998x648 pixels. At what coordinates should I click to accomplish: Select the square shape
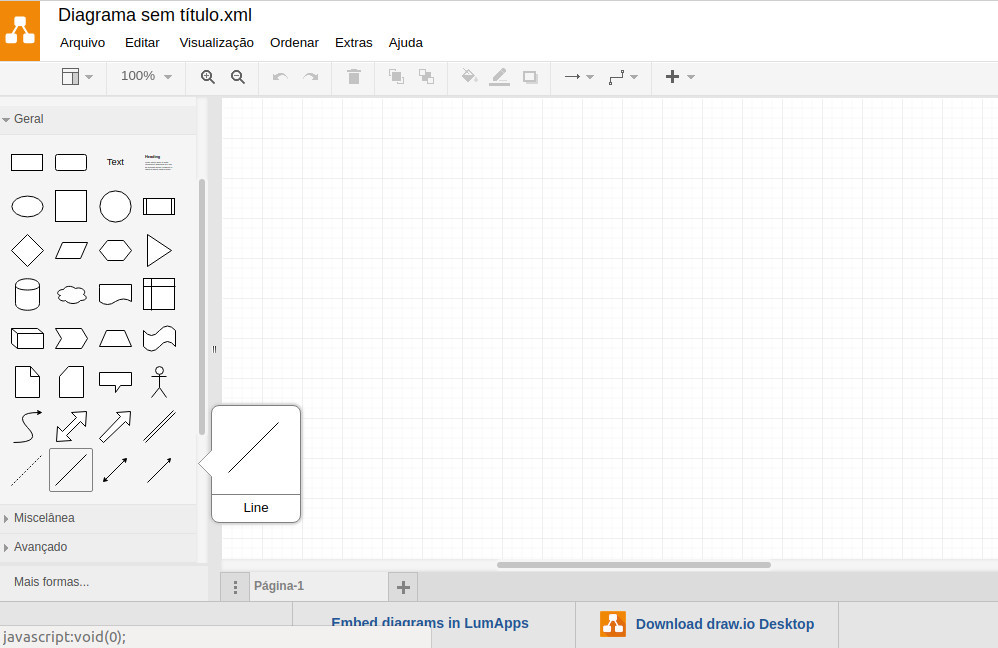coord(71,206)
